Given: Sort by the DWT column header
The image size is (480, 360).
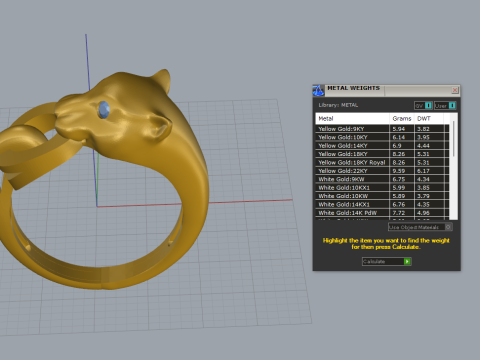Looking at the screenshot, I should [429, 119].
